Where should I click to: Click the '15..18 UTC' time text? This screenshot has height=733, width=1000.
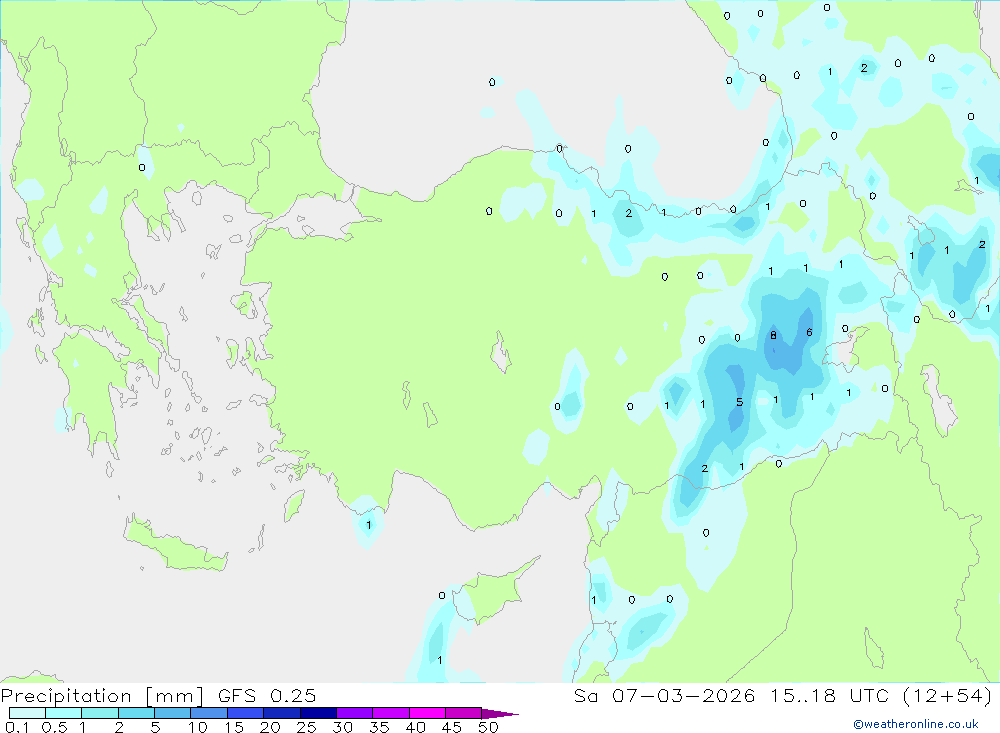[x=828, y=696]
